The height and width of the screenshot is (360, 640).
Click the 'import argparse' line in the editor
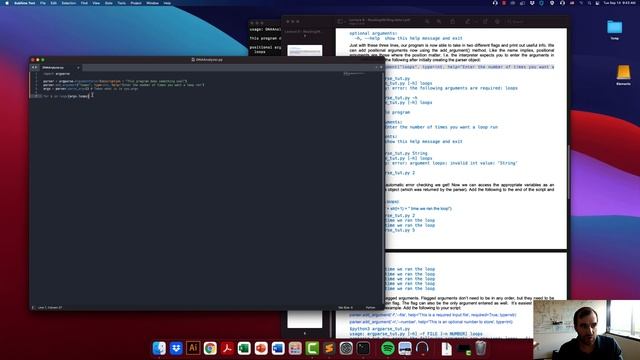(57, 74)
